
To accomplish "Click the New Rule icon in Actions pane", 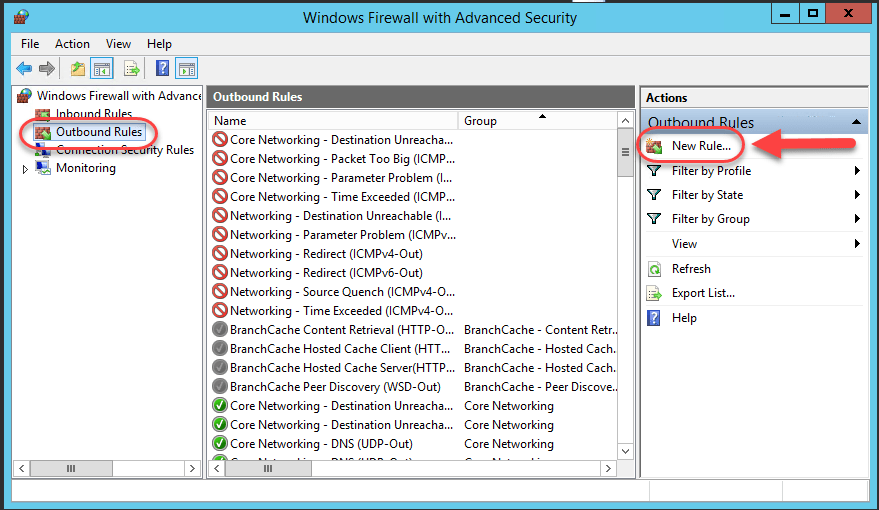I will click(x=654, y=146).
